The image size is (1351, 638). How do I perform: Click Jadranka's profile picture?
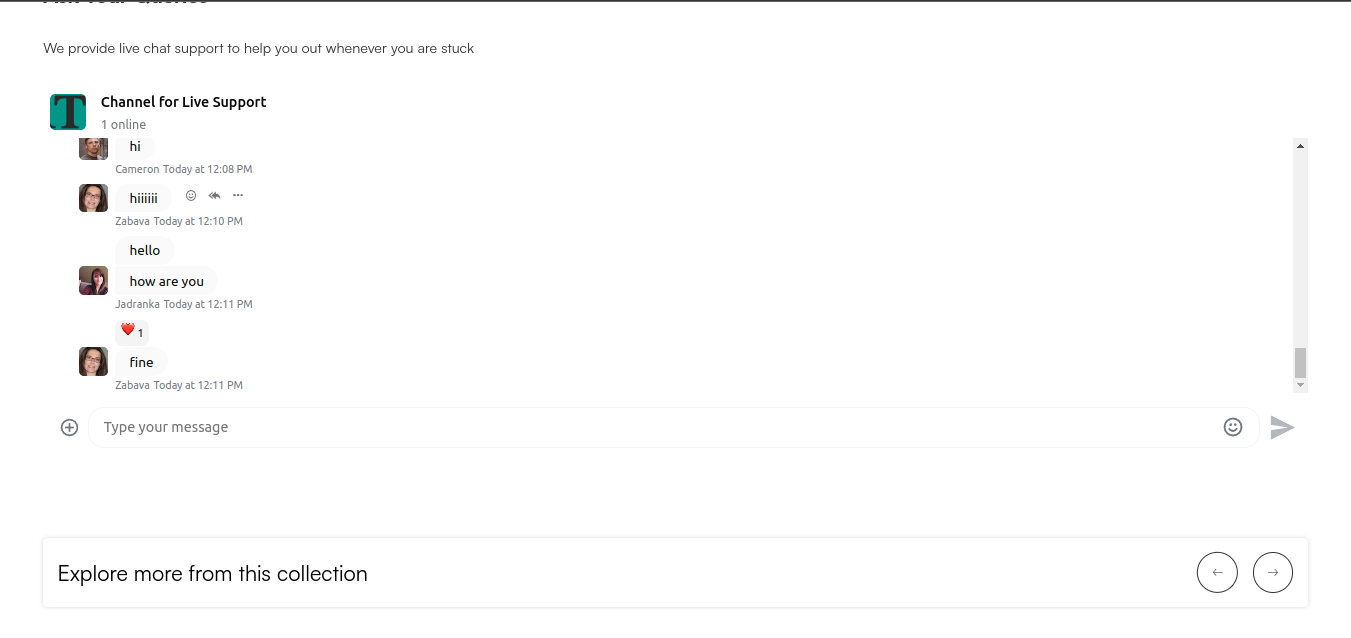point(93,281)
